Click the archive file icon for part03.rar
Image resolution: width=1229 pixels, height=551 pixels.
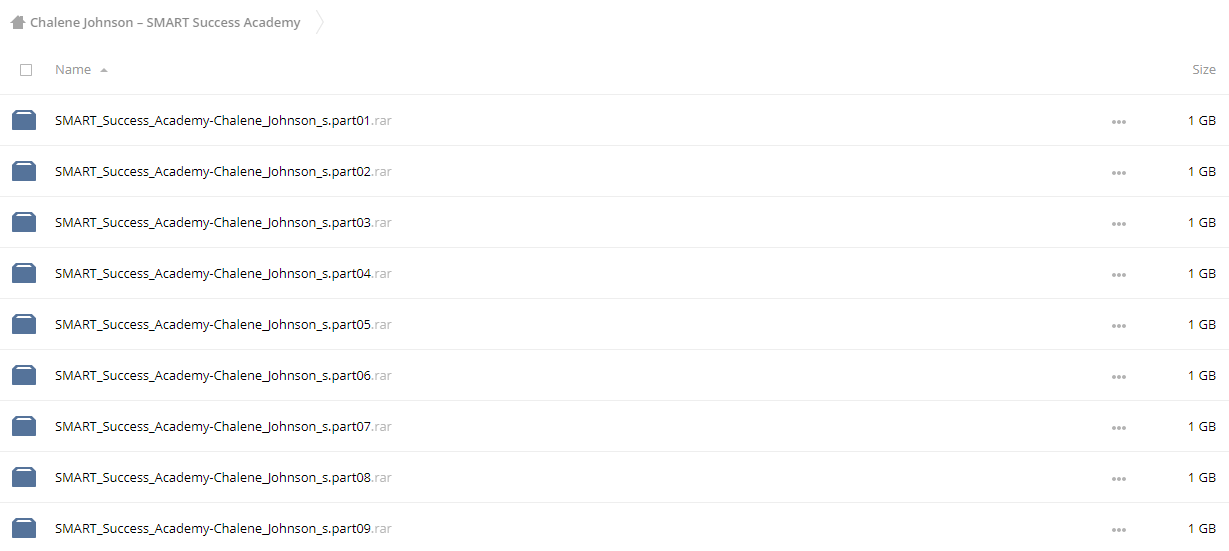(24, 223)
